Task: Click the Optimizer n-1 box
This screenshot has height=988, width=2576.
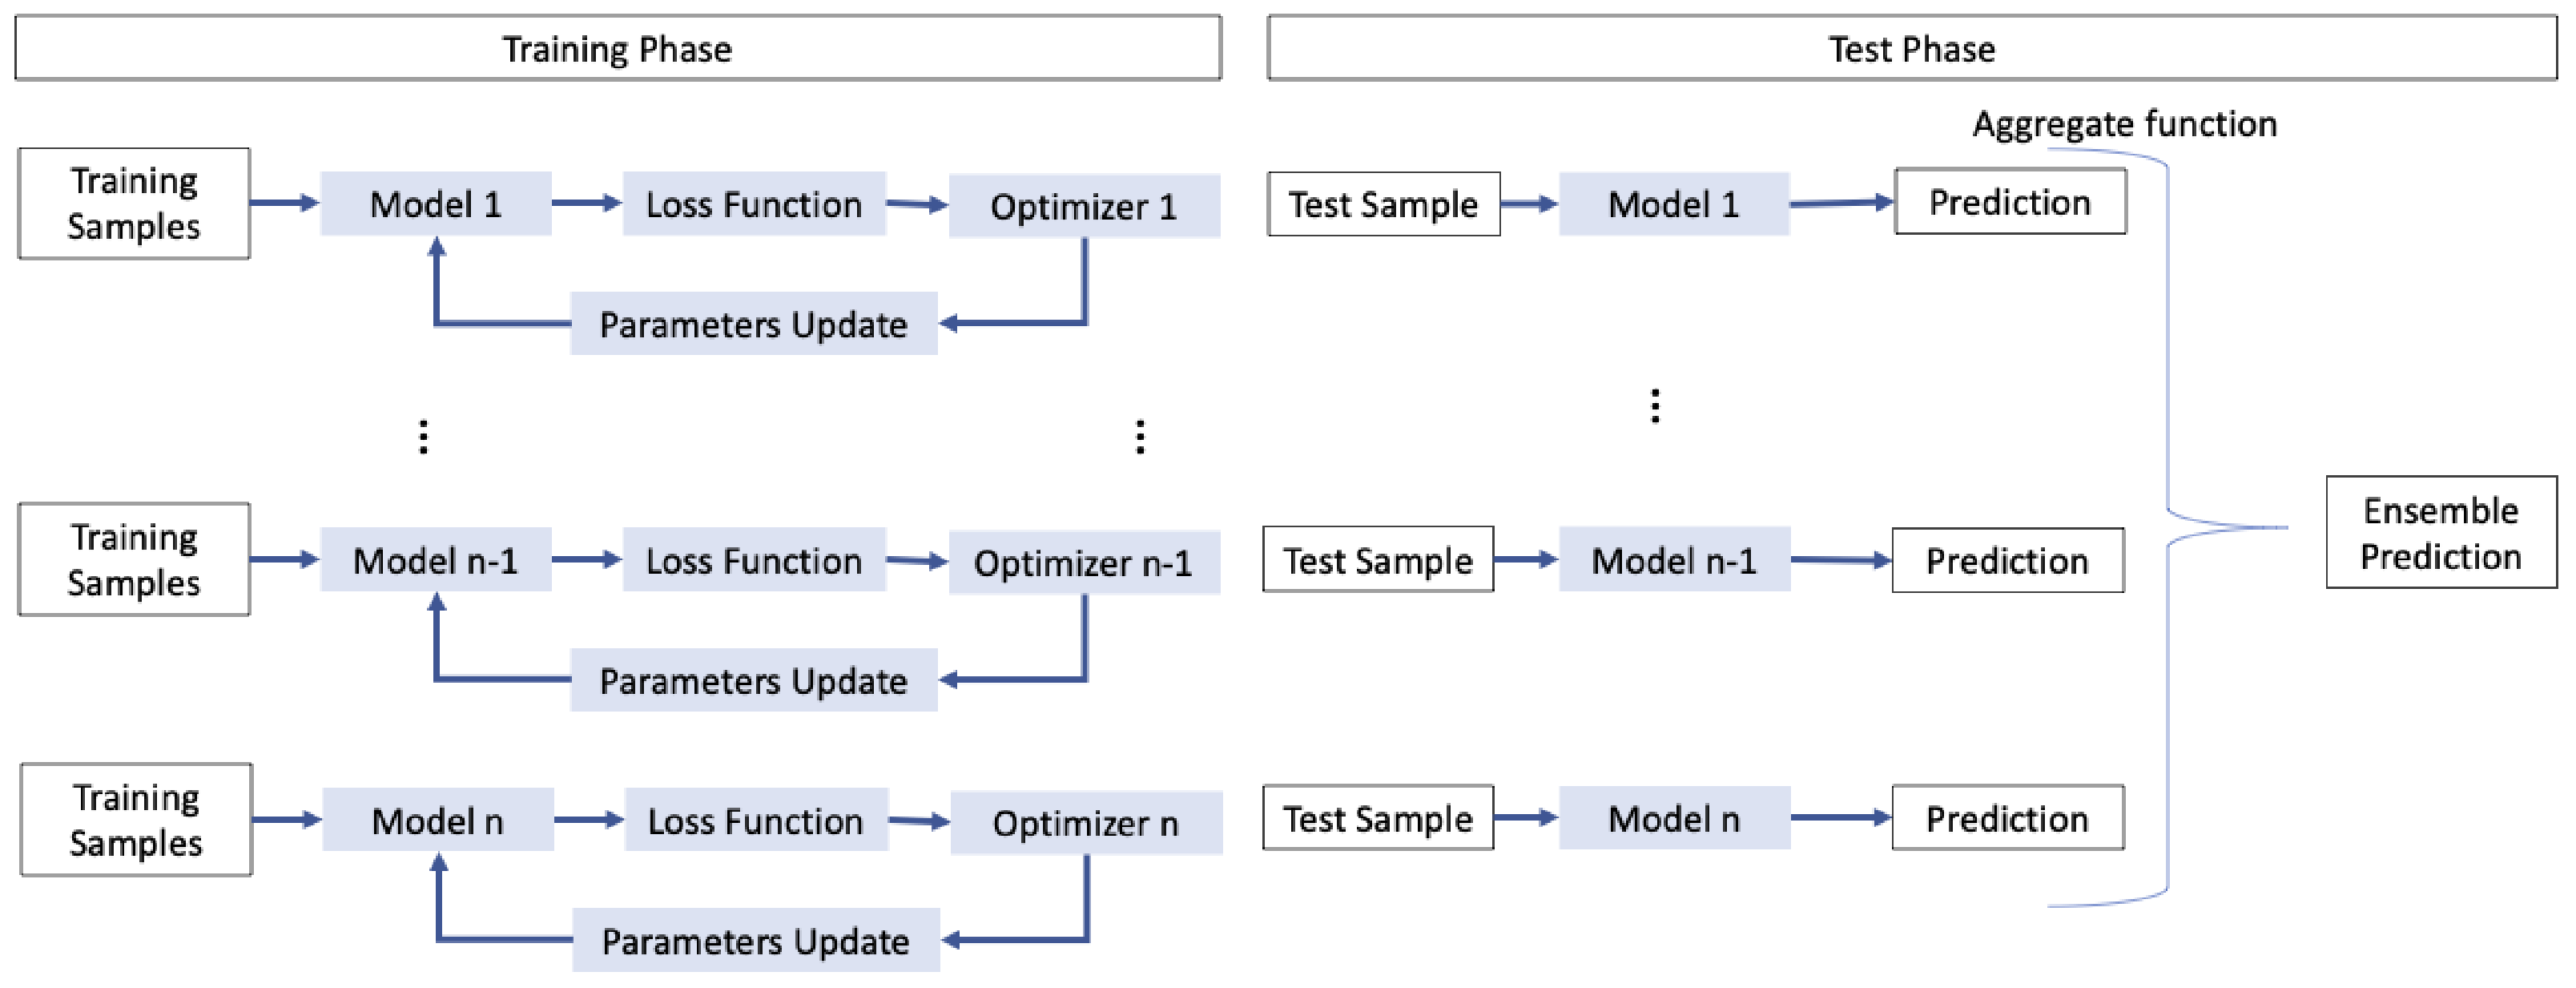Action: [x=1084, y=563]
